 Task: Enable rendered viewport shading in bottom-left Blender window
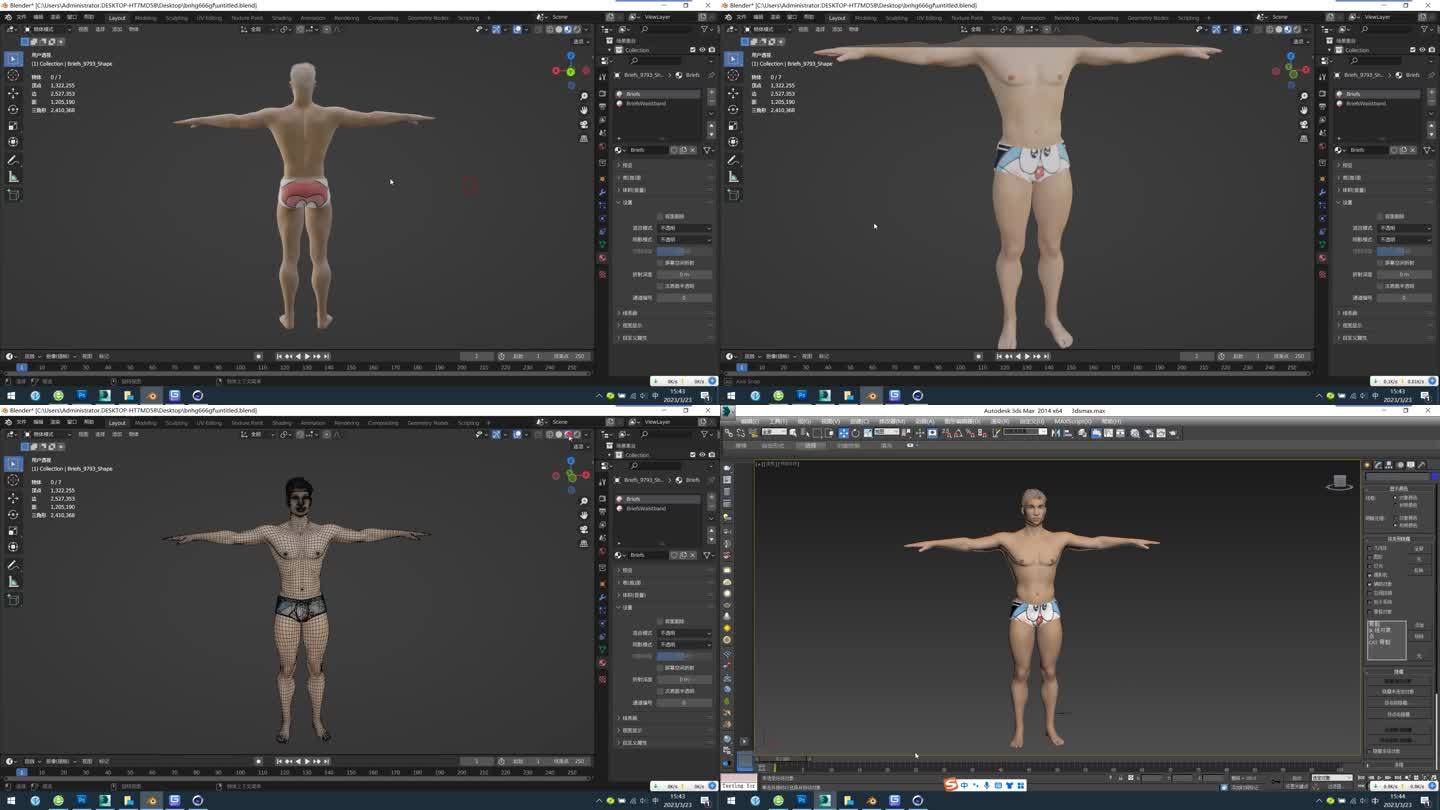click(576, 434)
